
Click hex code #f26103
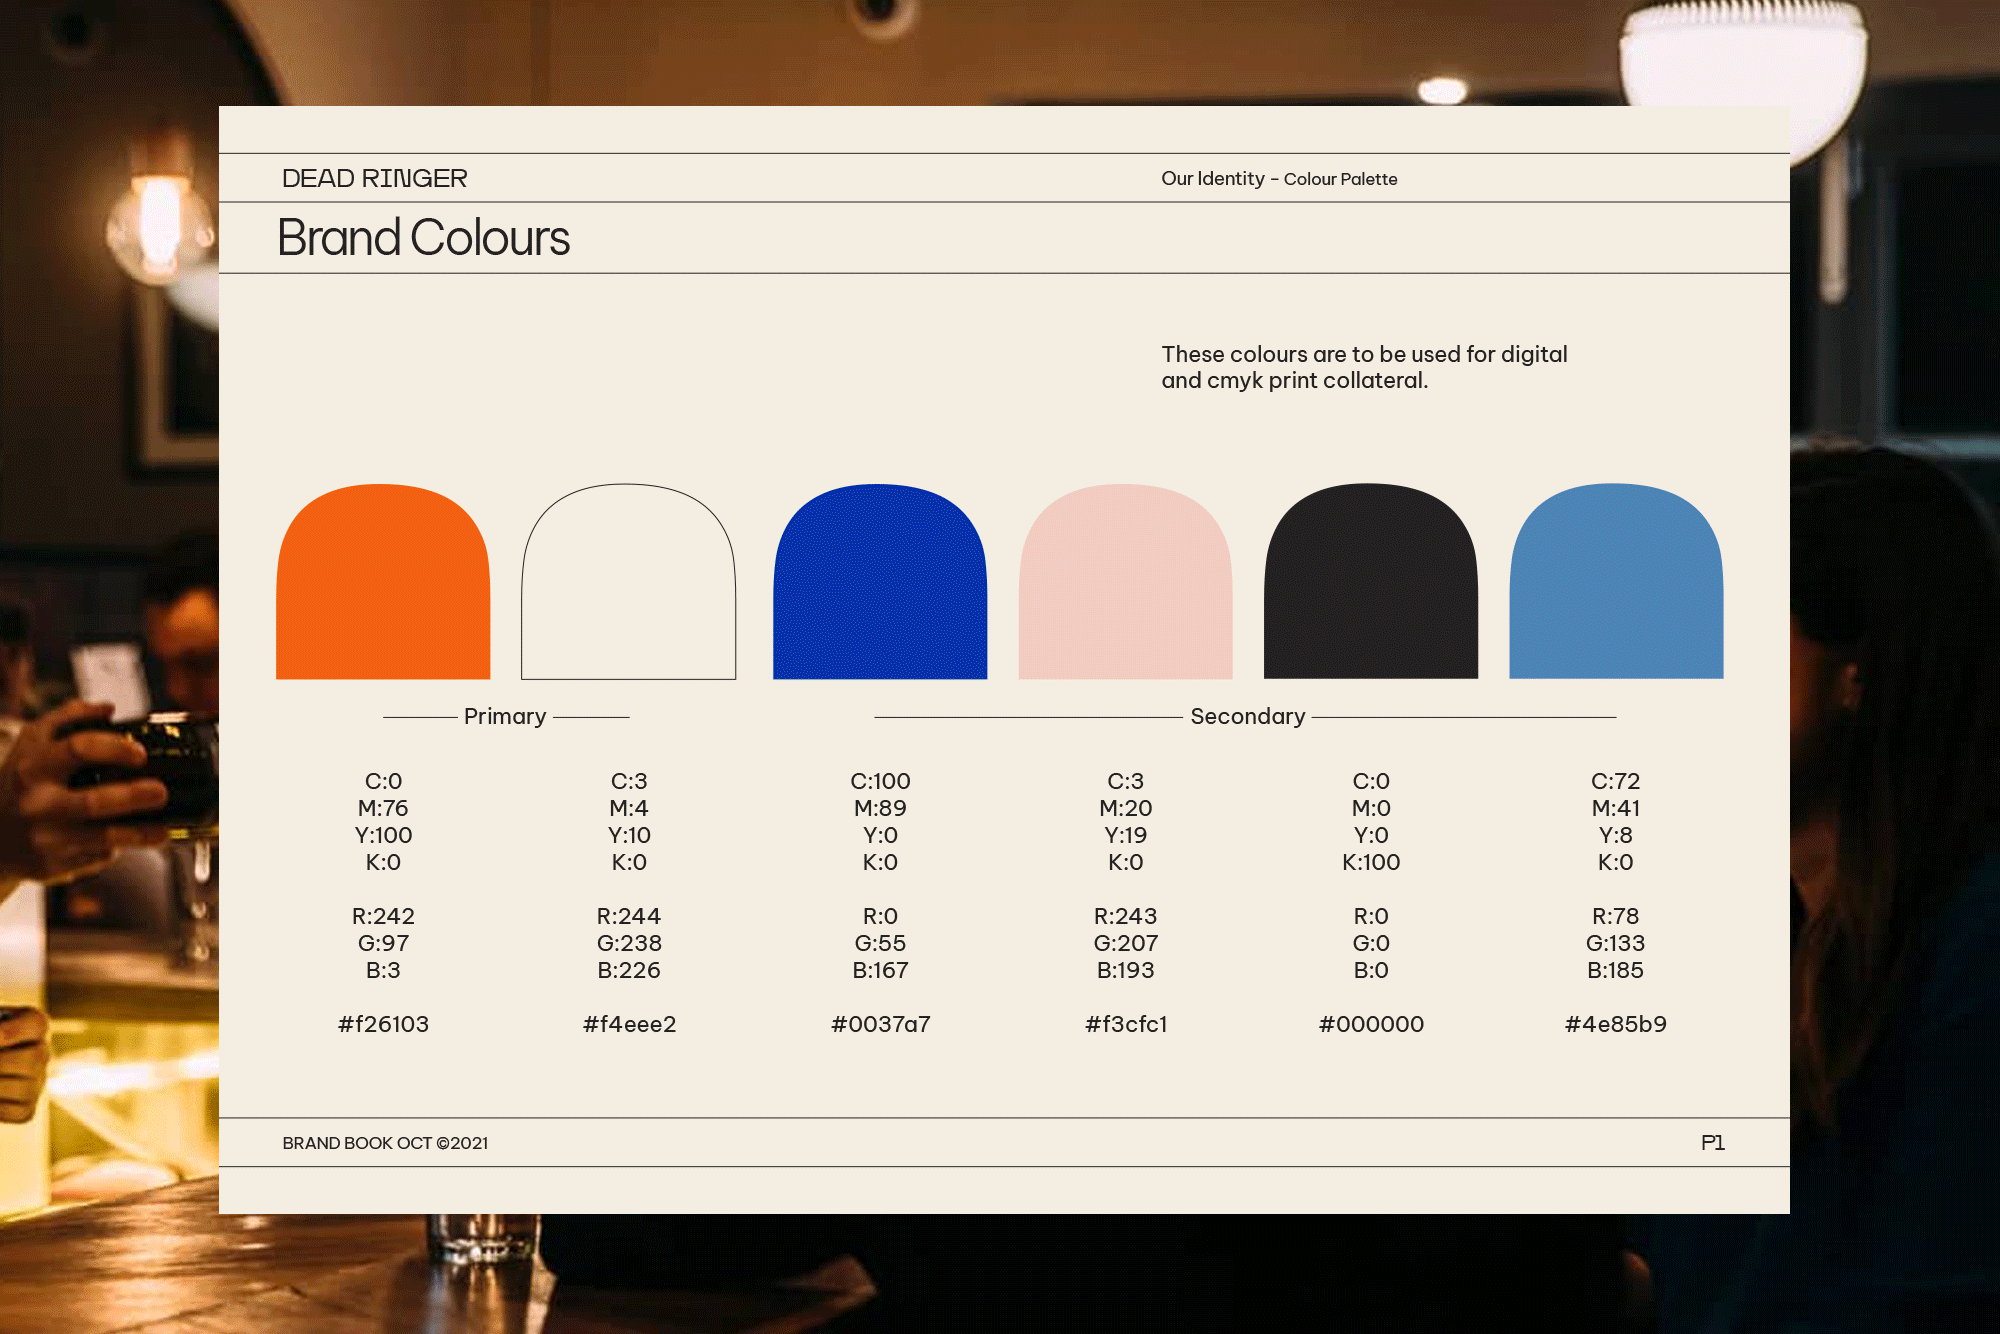pyautogui.click(x=383, y=1024)
